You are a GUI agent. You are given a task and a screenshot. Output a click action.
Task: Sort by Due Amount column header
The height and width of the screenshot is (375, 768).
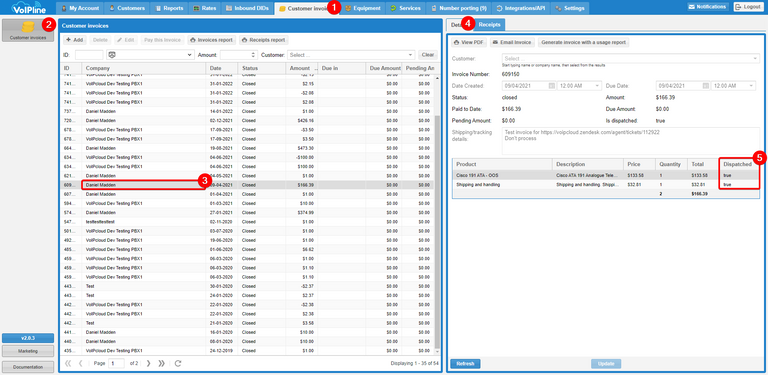[384, 68]
